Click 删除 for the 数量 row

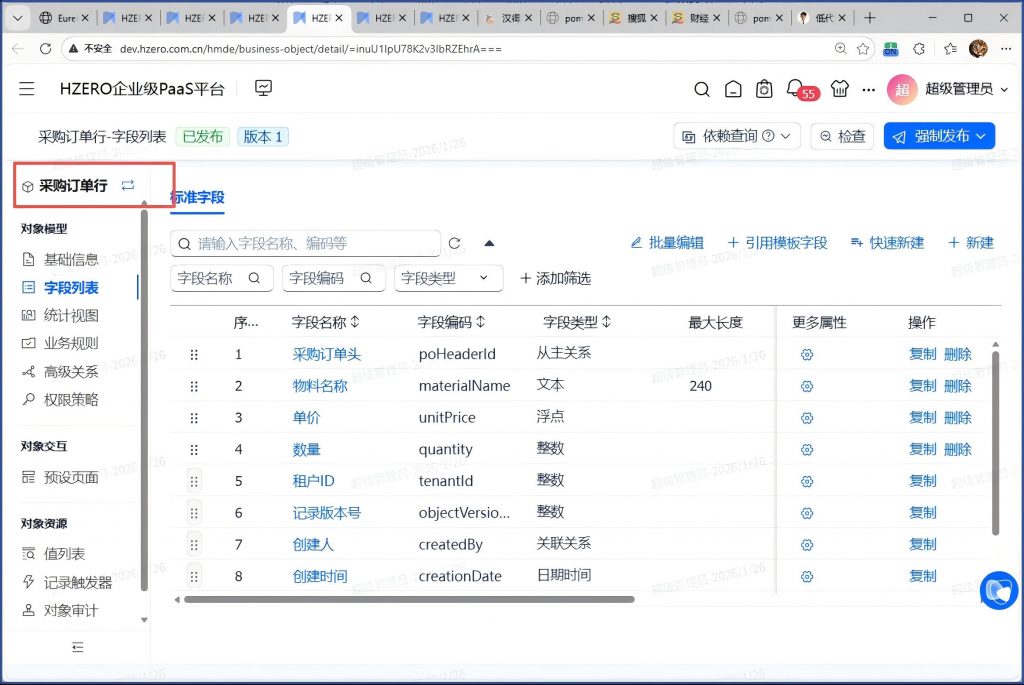pyautogui.click(x=957, y=449)
